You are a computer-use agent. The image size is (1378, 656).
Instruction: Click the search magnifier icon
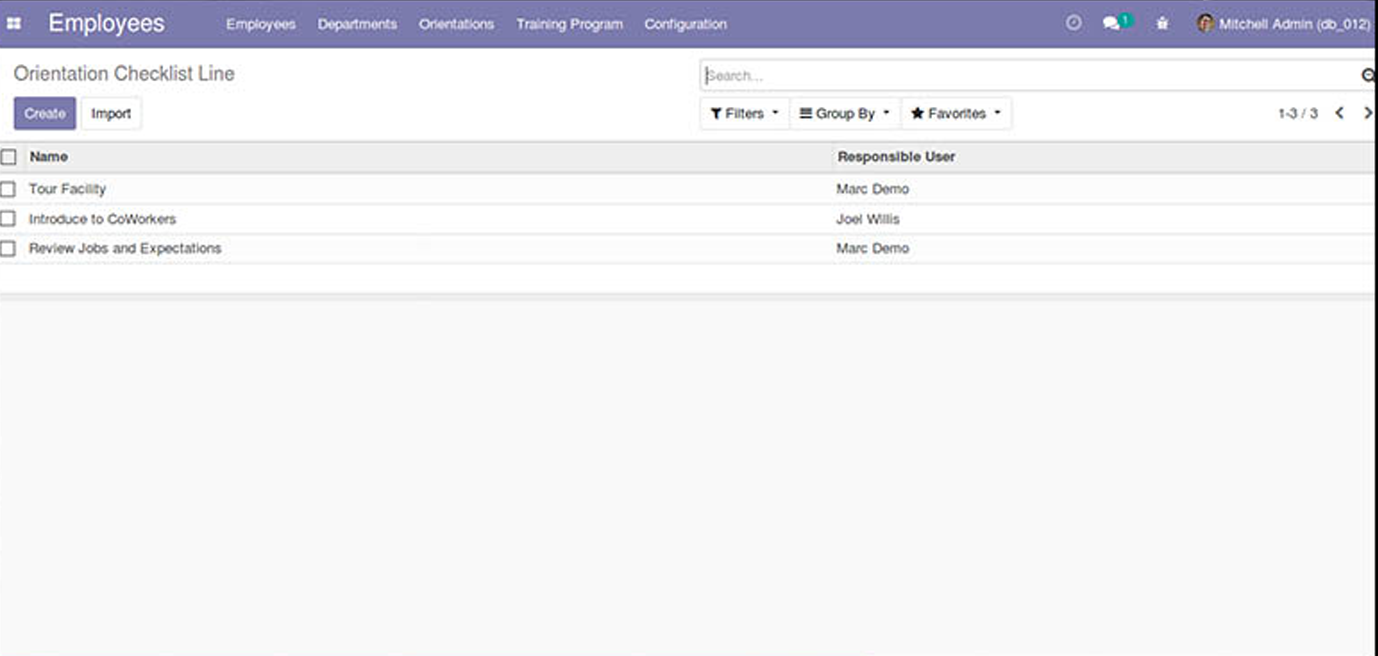(x=1368, y=75)
